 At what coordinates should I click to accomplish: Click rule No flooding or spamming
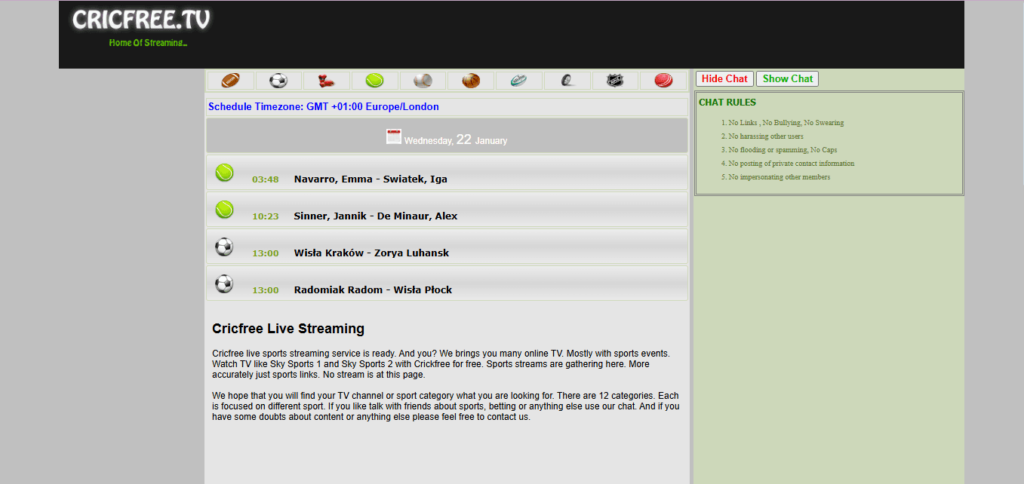pyautogui.click(x=783, y=150)
